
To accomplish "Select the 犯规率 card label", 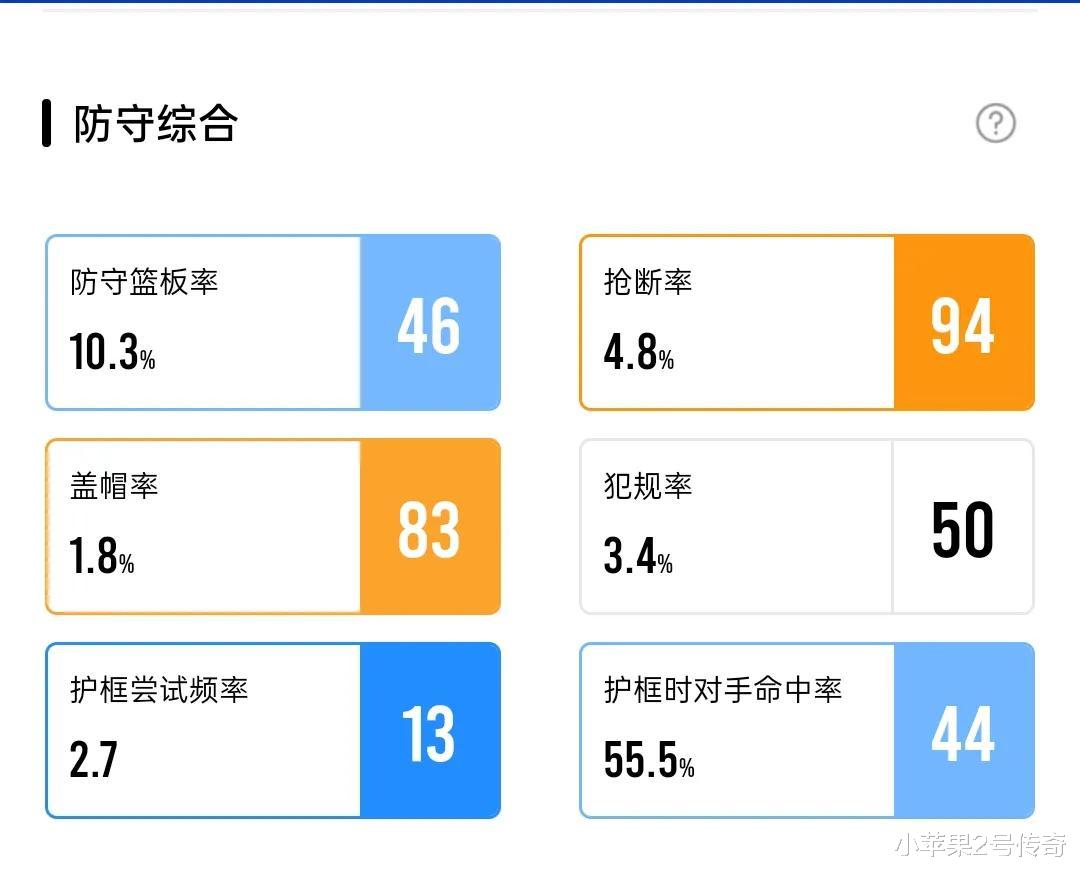I will pyautogui.click(x=648, y=486).
